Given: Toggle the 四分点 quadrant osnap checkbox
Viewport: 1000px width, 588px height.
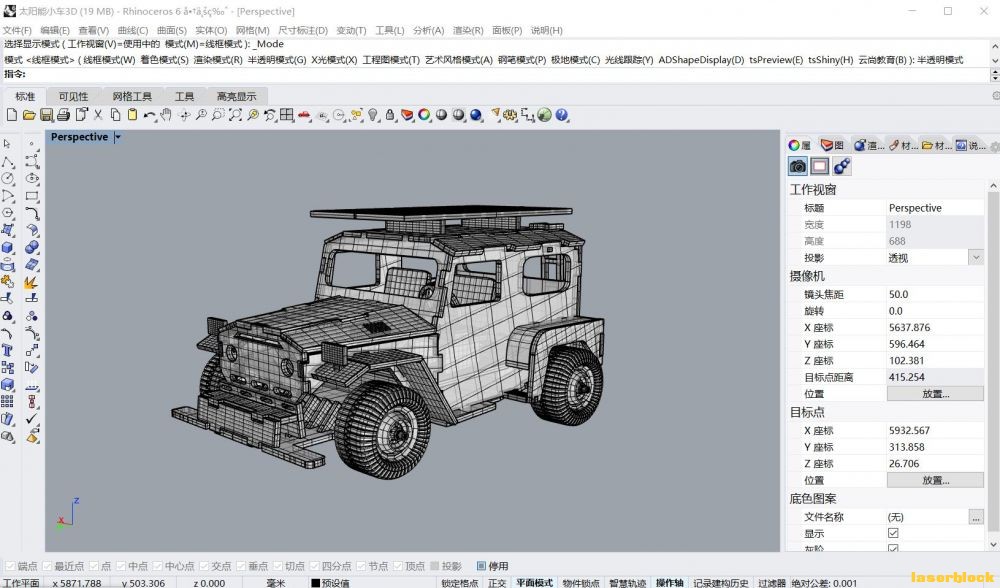Looking at the screenshot, I should 314,566.
